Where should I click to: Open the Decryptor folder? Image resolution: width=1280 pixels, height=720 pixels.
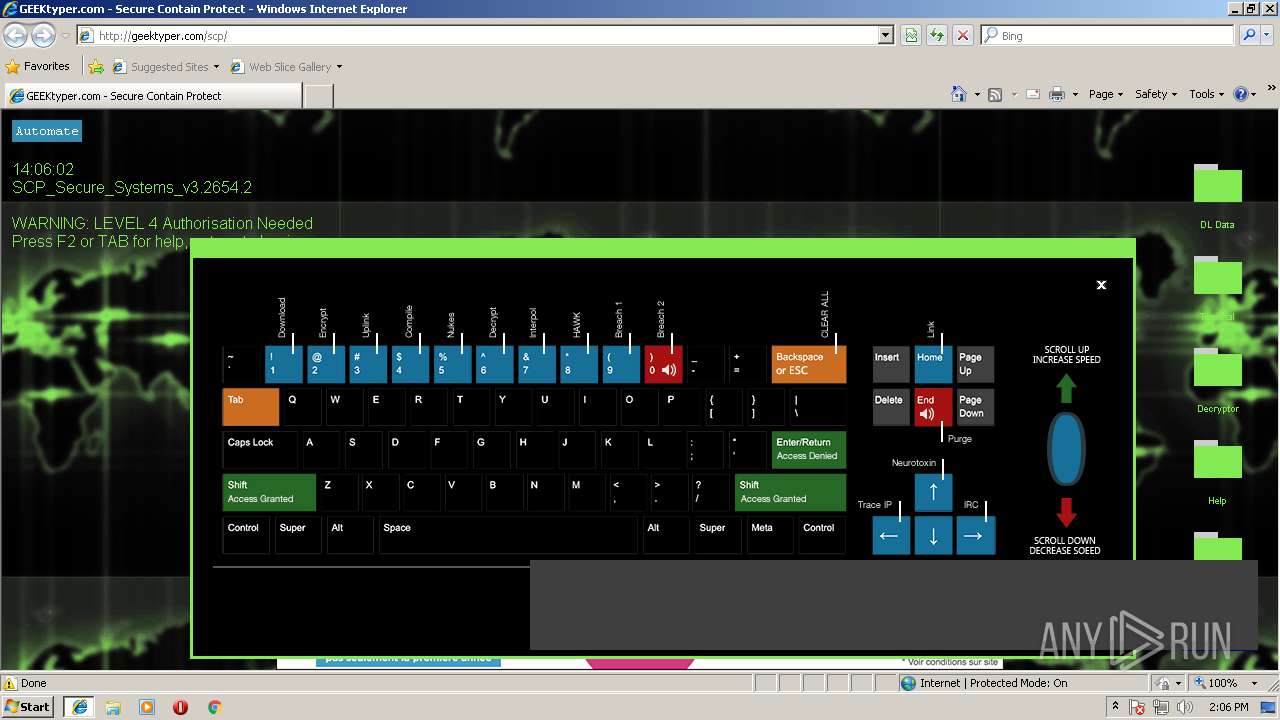click(1217, 380)
